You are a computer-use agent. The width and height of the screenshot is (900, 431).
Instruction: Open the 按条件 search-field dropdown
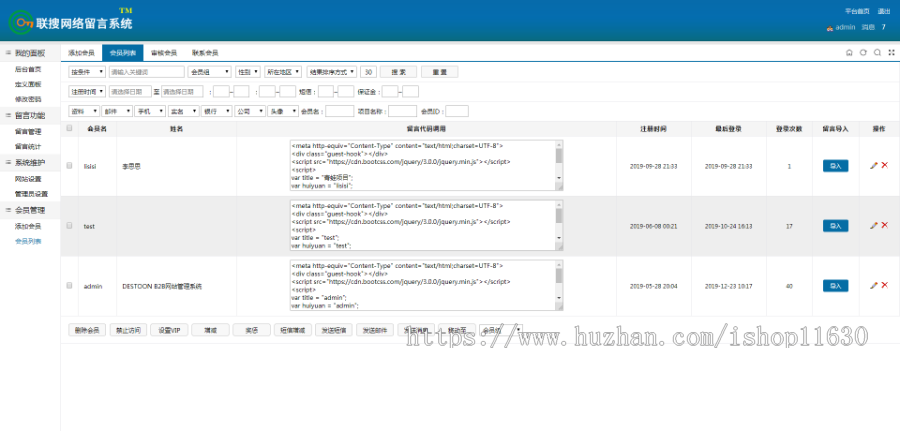pos(87,72)
